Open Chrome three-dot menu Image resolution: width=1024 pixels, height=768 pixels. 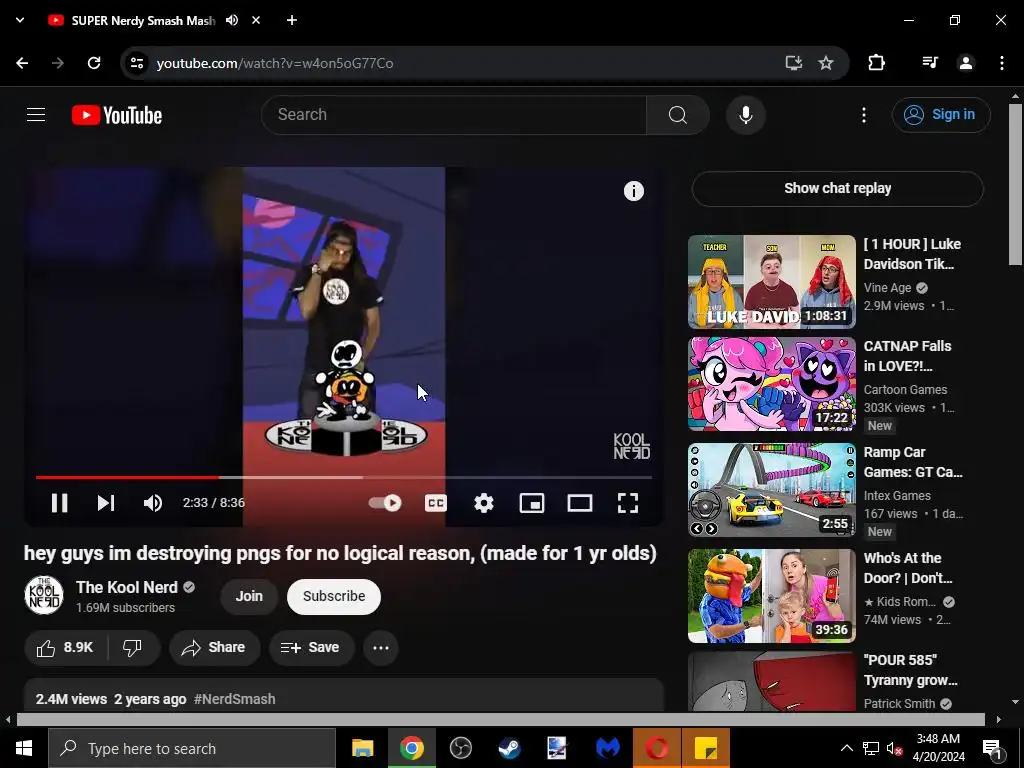pyautogui.click(x=1001, y=63)
